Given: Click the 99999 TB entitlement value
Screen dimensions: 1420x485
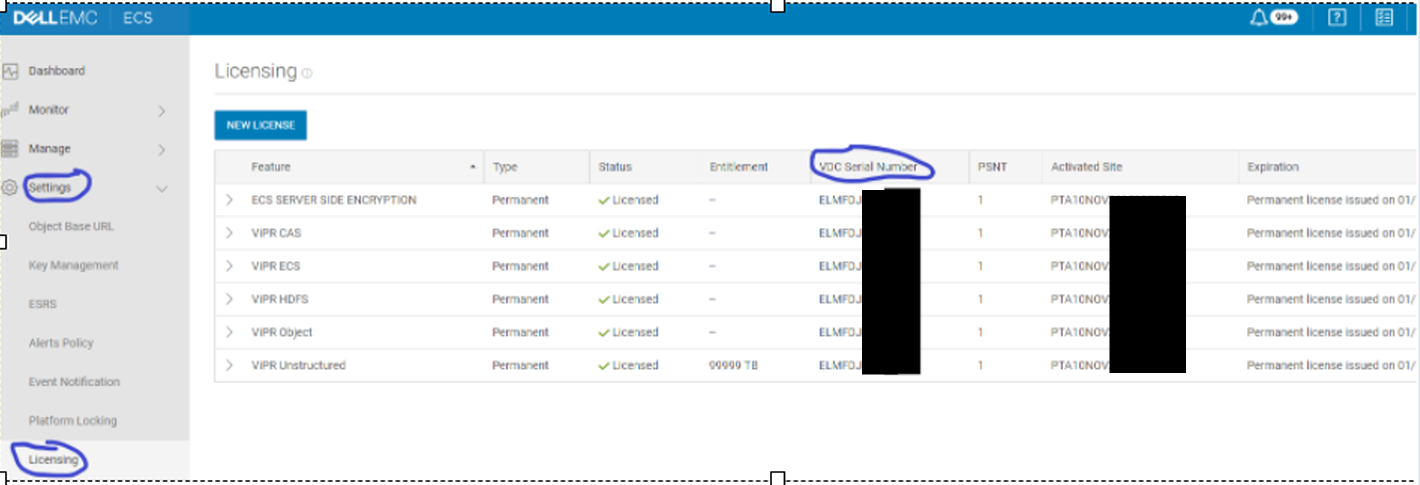Looking at the screenshot, I should point(733,365).
